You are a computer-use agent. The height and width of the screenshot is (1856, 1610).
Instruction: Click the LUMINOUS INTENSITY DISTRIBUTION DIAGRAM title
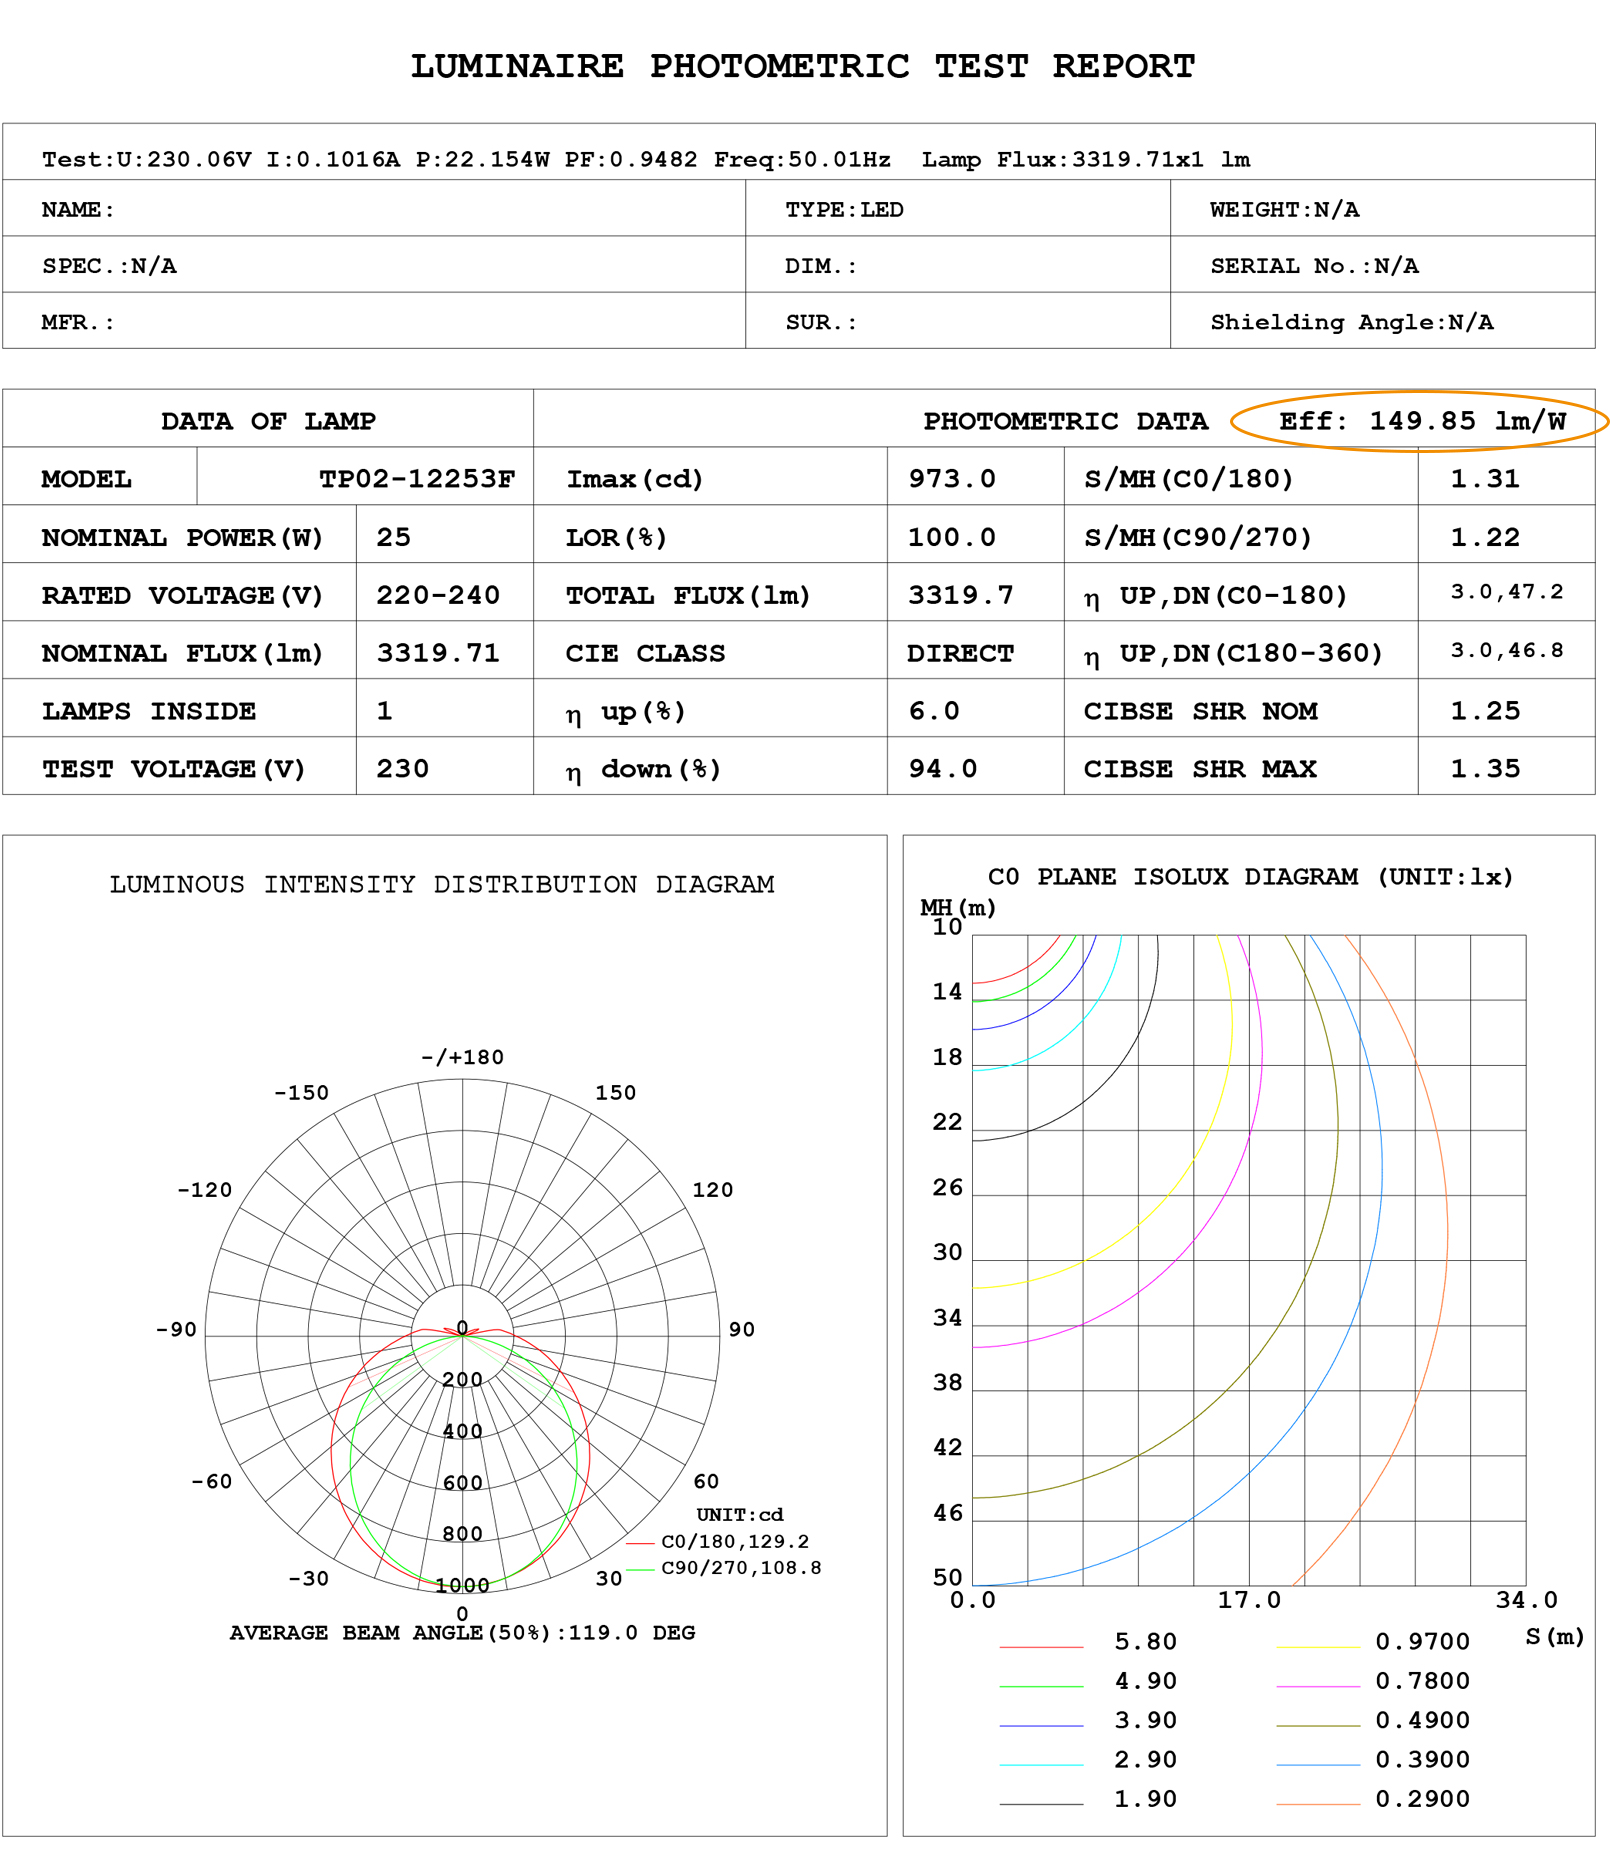pyautogui.click(x=442, y=885)
